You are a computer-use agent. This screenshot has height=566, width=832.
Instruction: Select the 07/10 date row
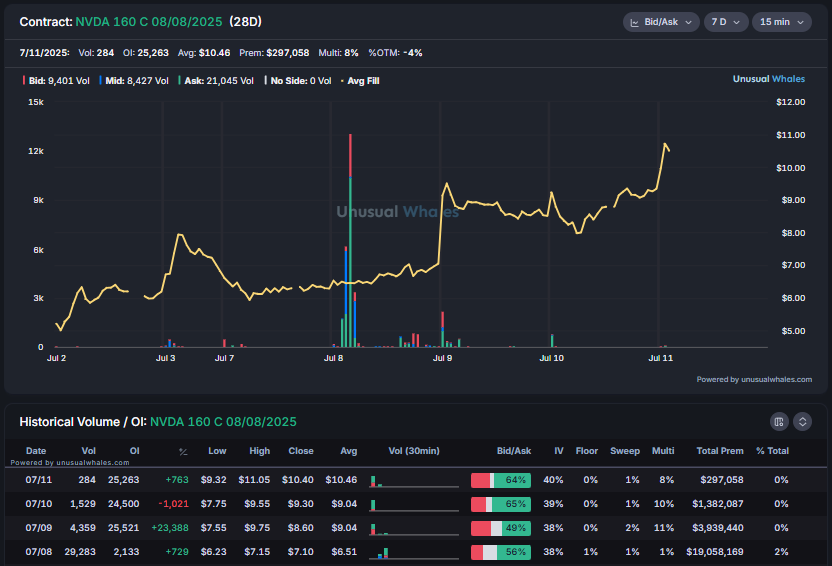(x=416, y=504)
